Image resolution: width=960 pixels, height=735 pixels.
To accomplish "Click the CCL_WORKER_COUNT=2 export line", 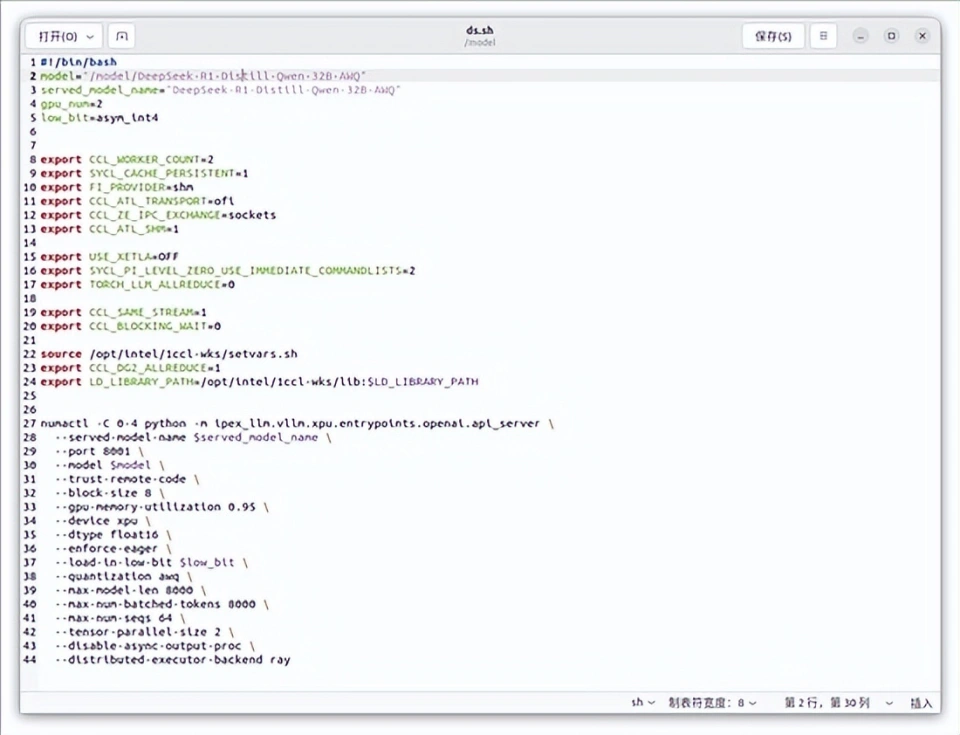I will (x=127, y=159).
